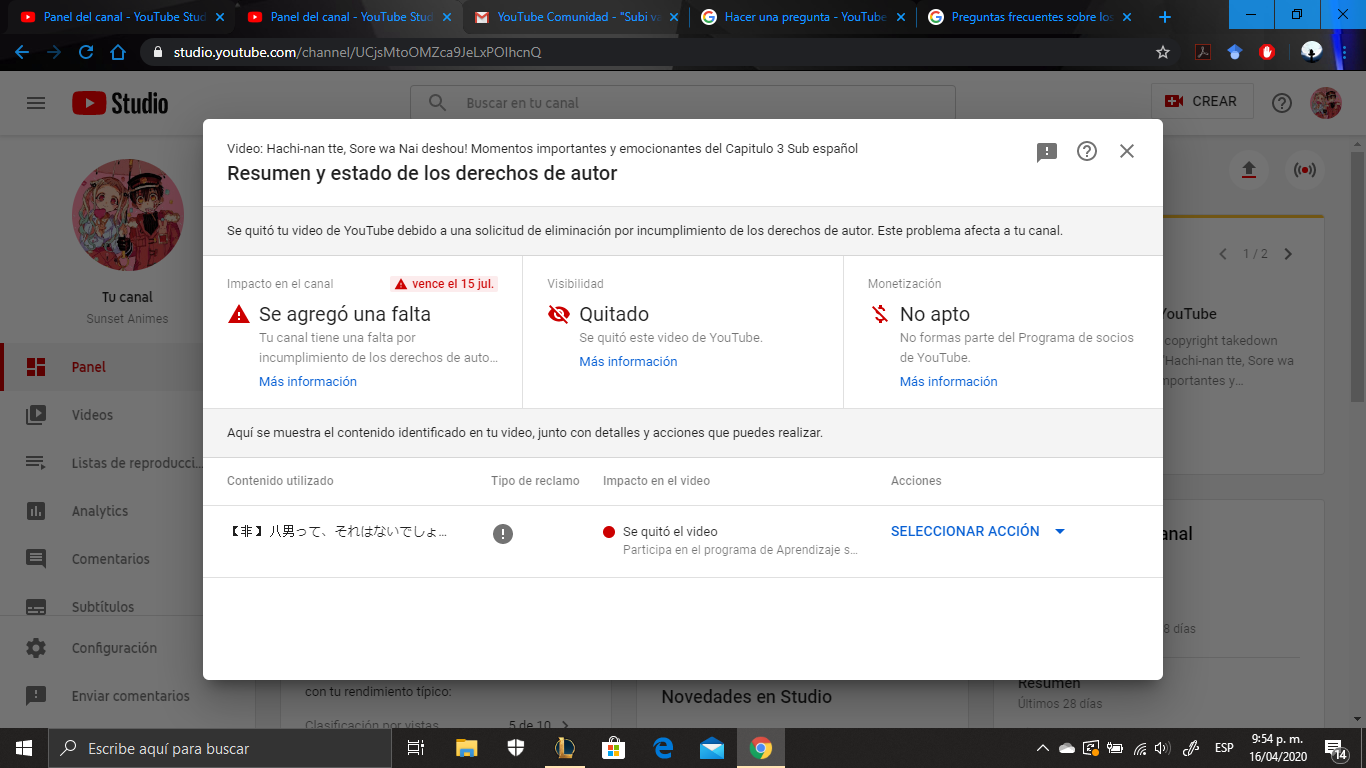Open SELECCIONAR ACCIÓN dropdown
The image size is (1366, 768).
point(978,531)
